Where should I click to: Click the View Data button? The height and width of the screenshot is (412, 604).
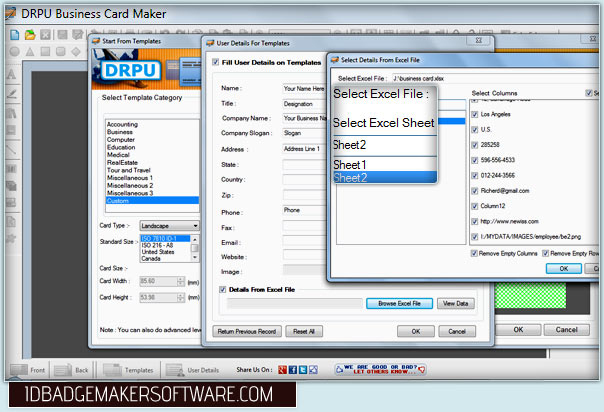point(456,303)
